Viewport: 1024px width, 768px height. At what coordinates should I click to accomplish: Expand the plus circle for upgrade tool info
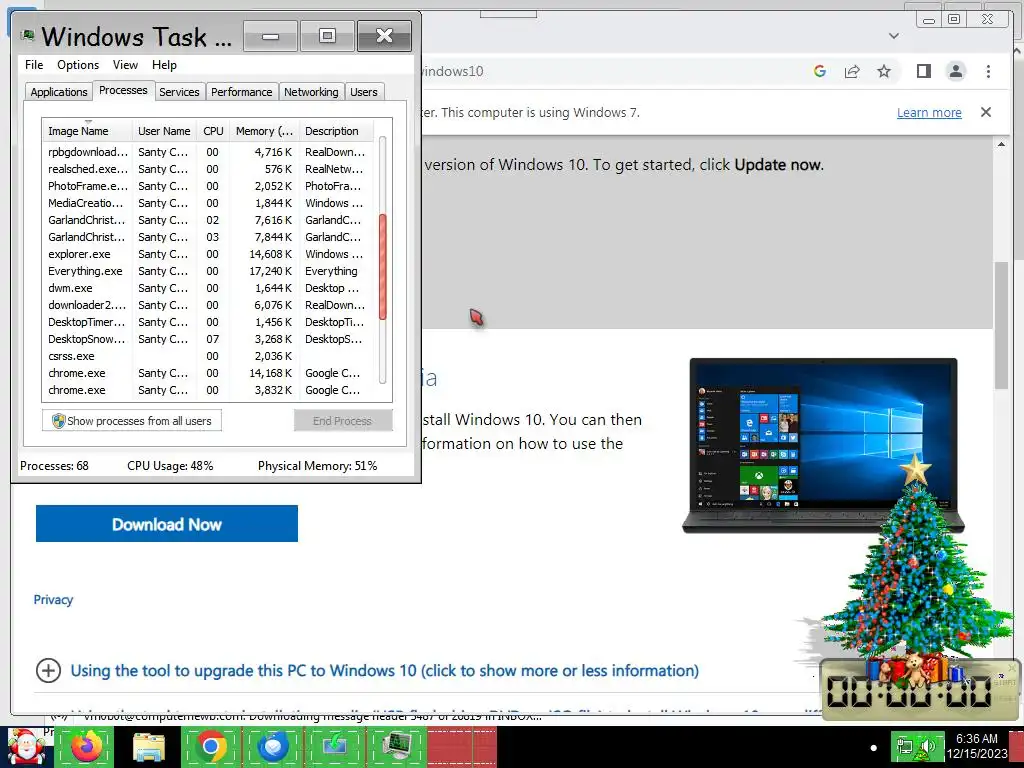click(48, 671)
